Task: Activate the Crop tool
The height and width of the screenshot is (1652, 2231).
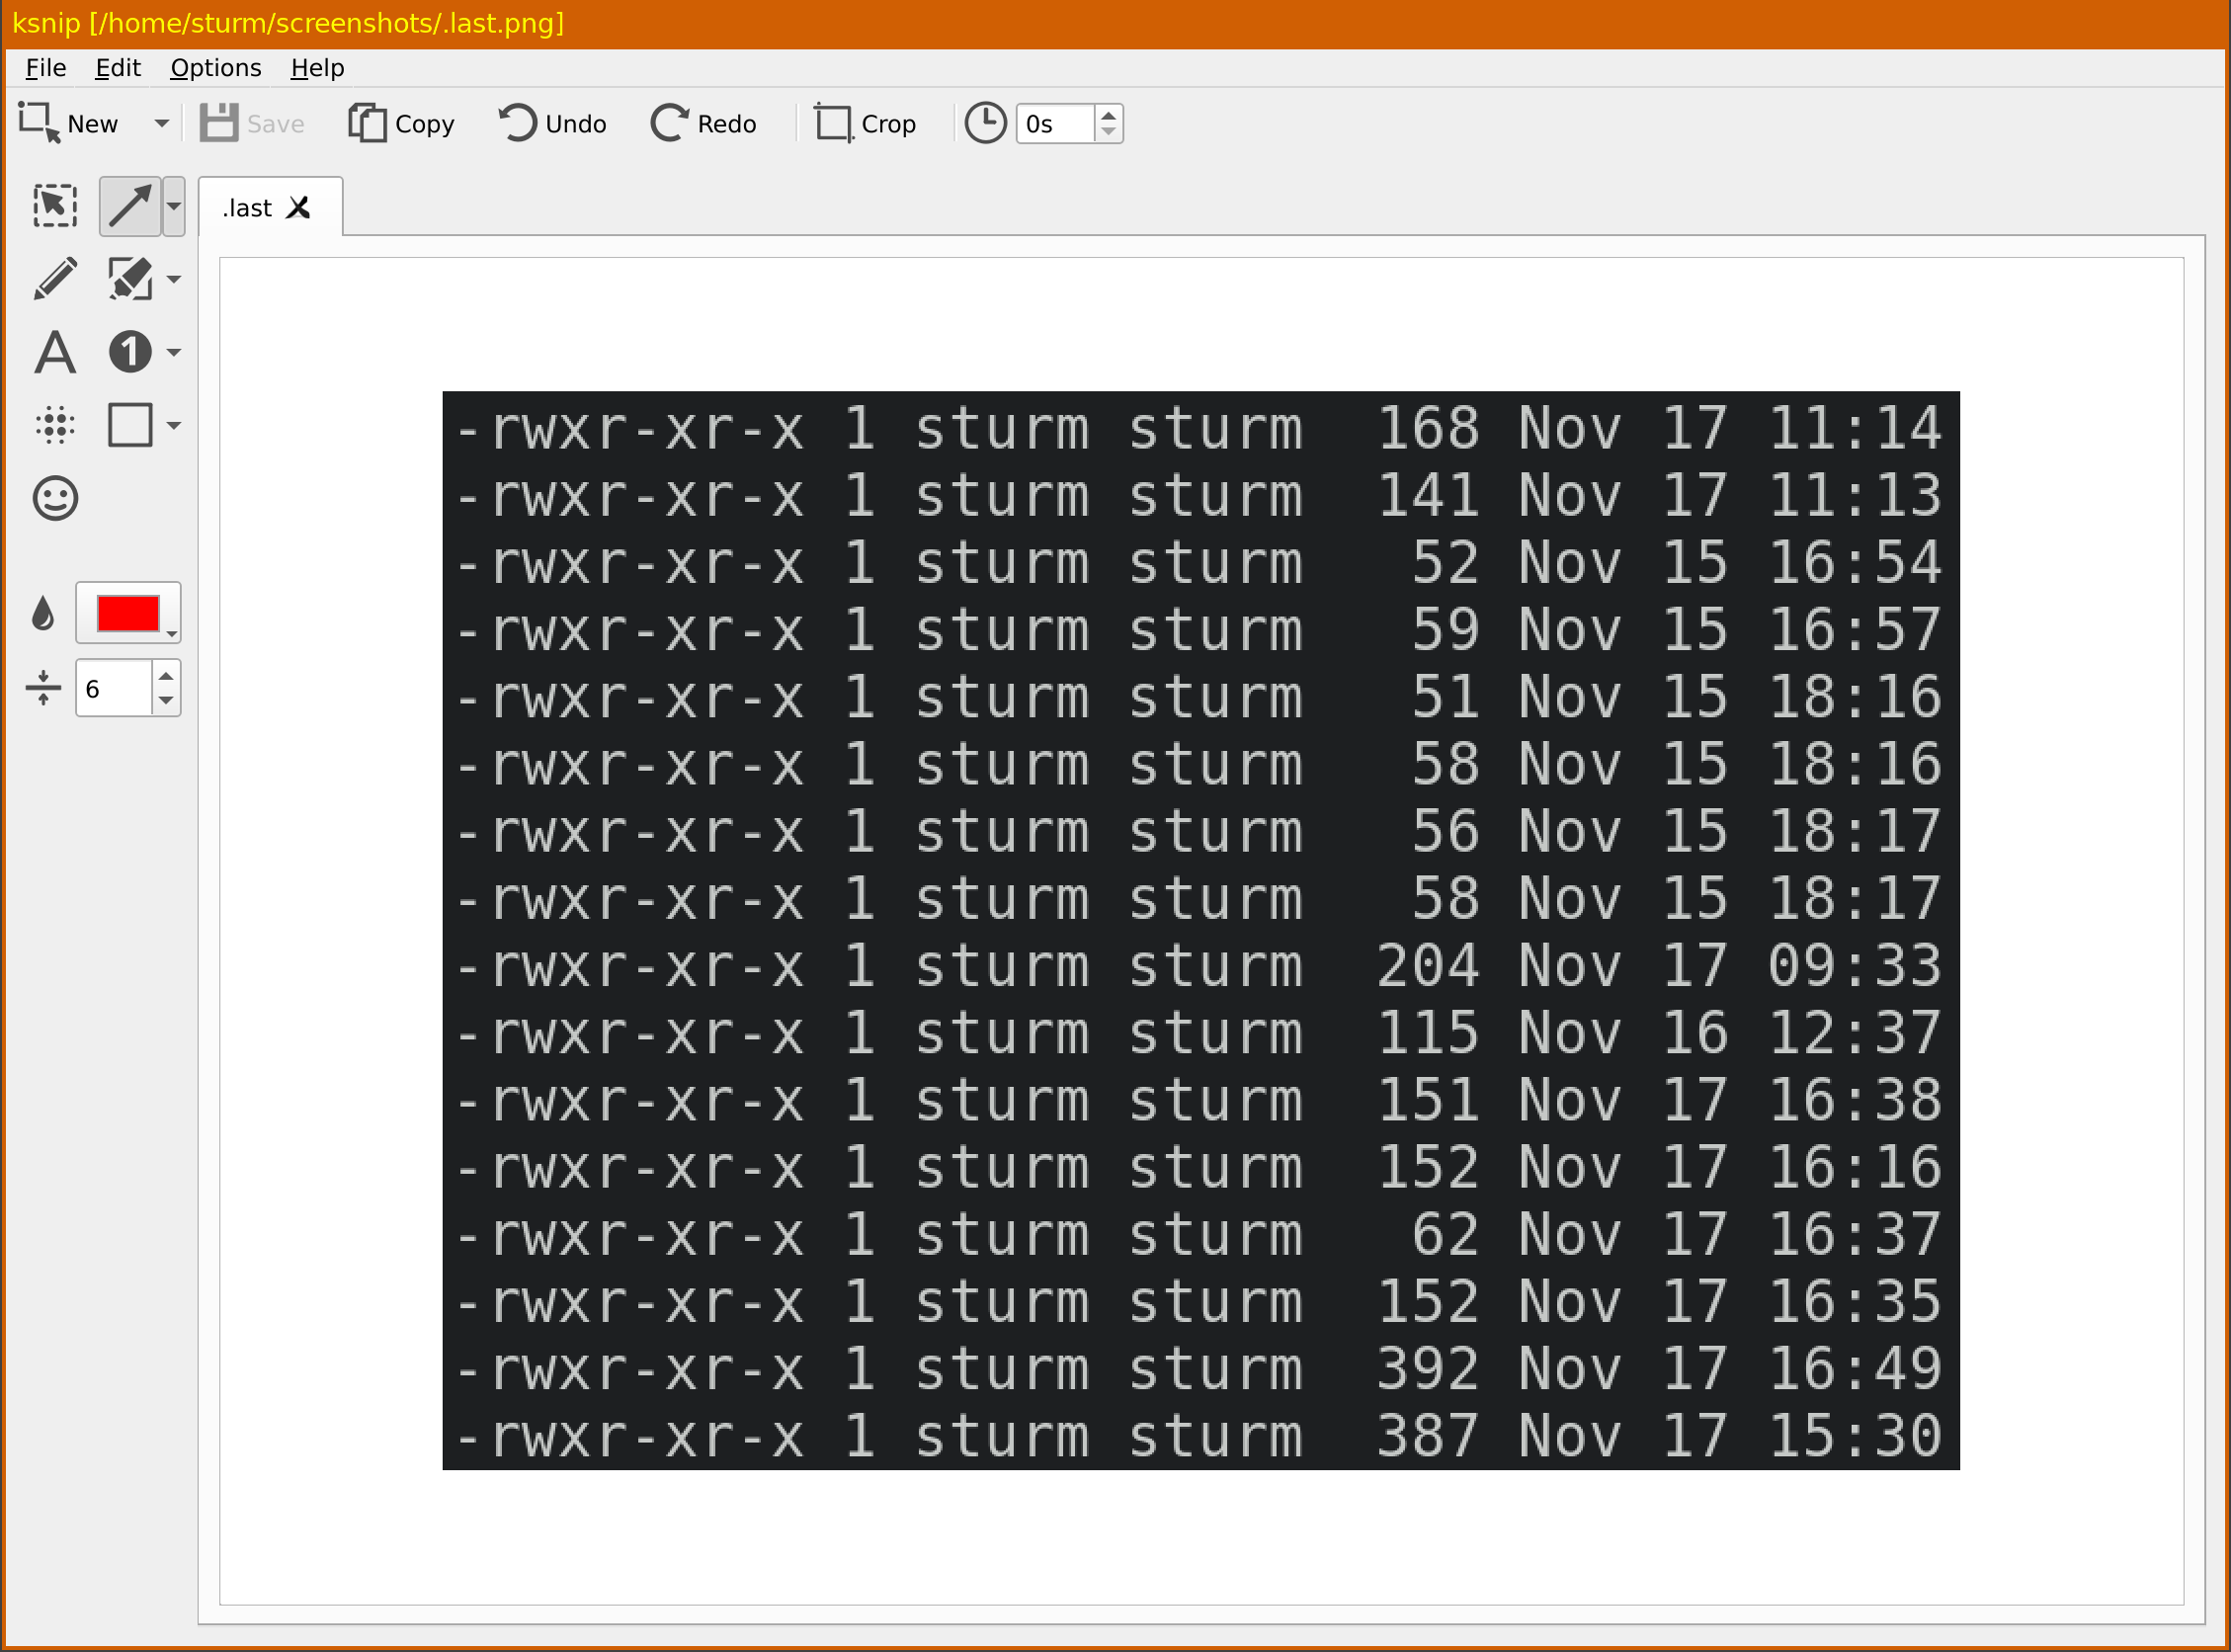Action: 866,123
